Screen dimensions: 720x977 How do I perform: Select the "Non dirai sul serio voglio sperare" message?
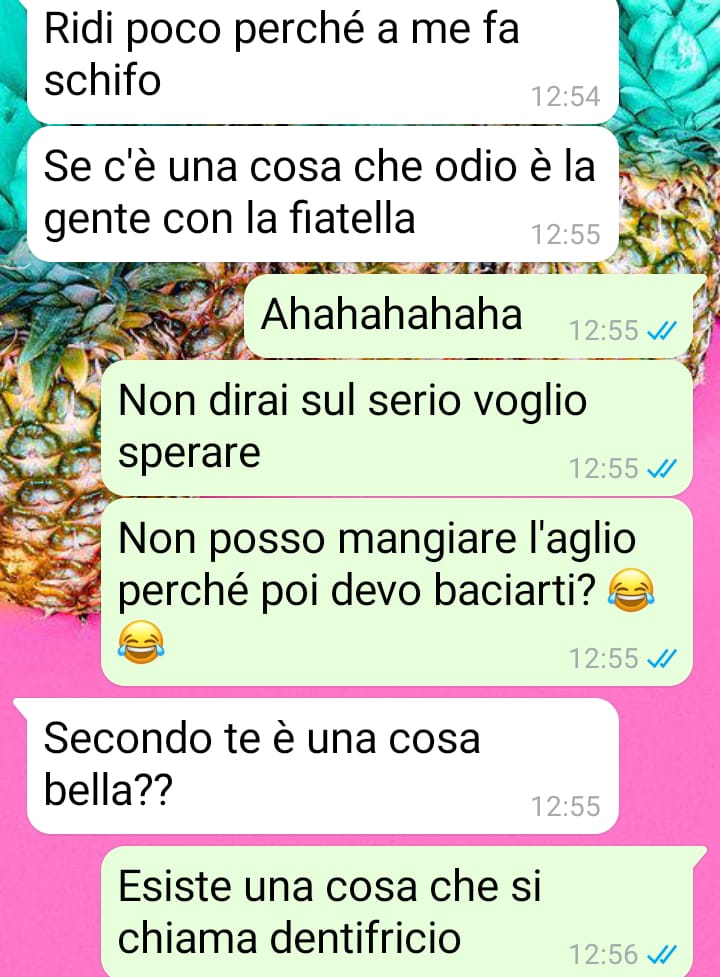[x=397, y=429]
